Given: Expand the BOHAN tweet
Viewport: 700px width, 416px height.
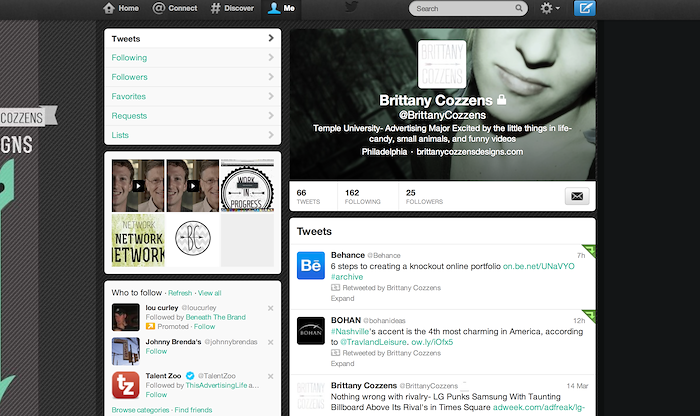Looking at the screenshot, I should (342, 364).
